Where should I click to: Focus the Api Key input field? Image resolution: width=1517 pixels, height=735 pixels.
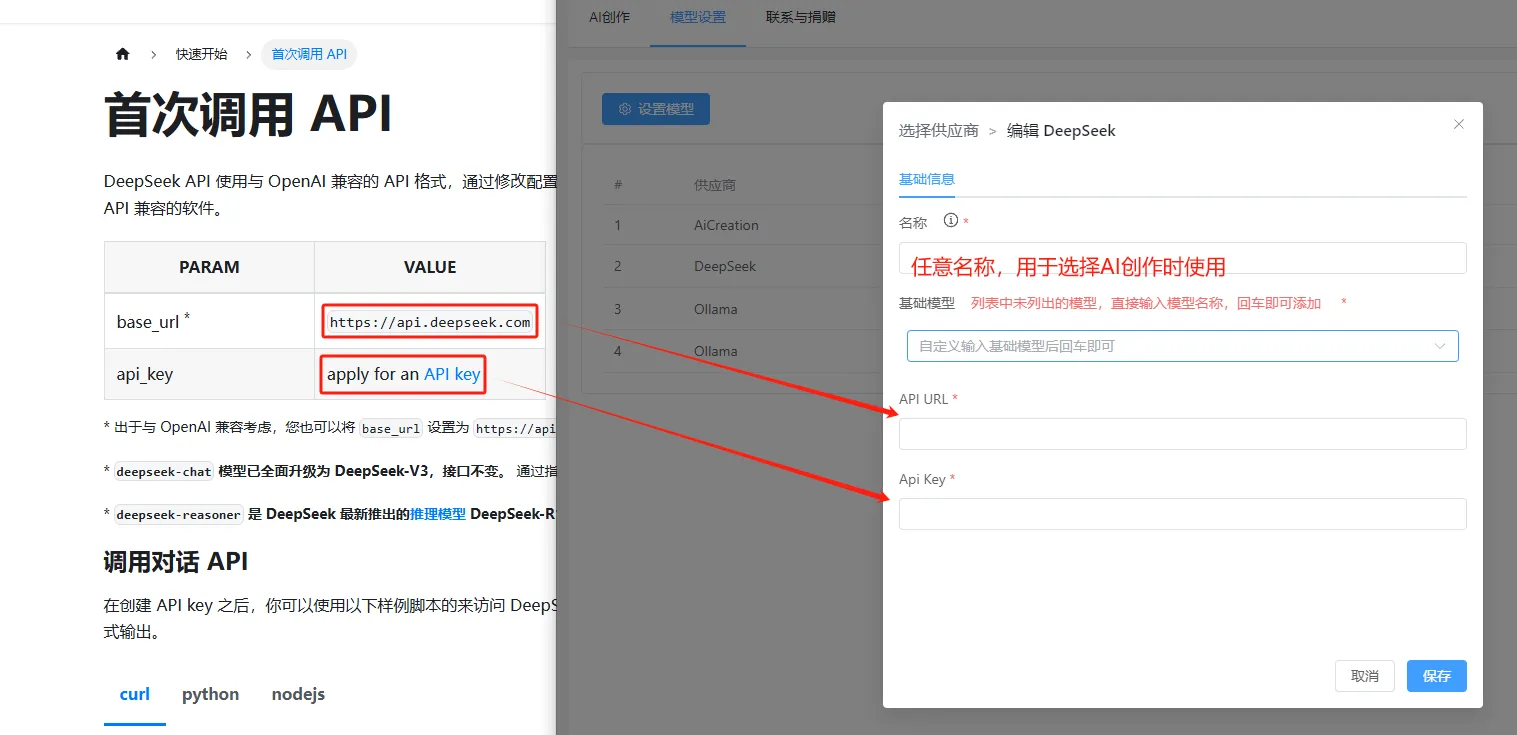tap(1182, 514)
